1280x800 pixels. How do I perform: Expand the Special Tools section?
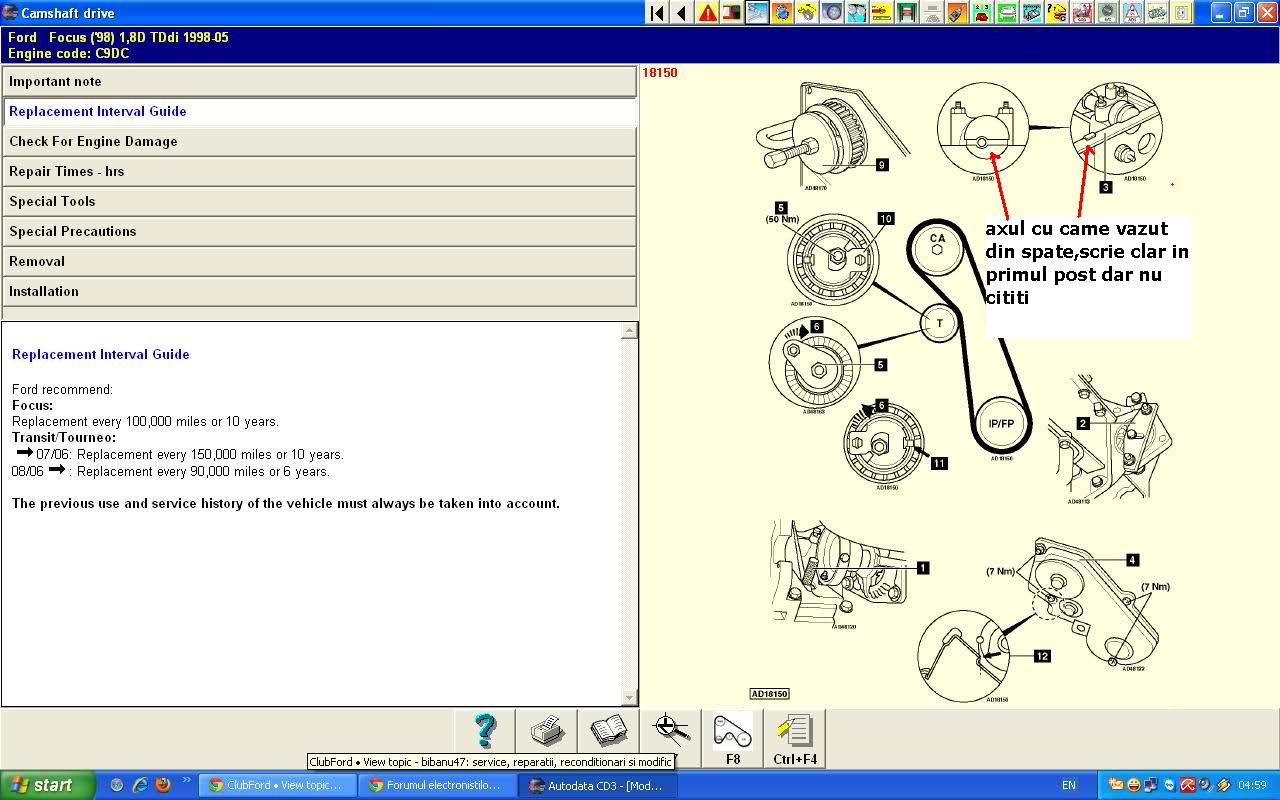pyautogui.click(x=319, y=202)
